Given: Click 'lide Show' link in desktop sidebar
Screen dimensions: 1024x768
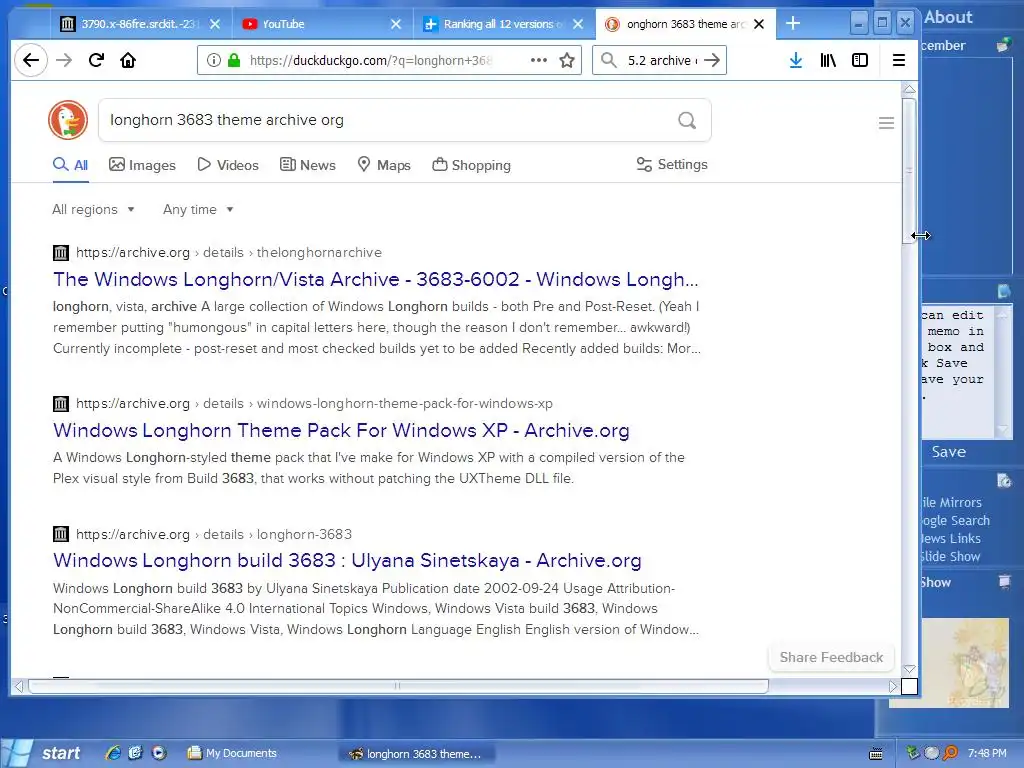Looking at the screenshot, I should tap(951, 556).
